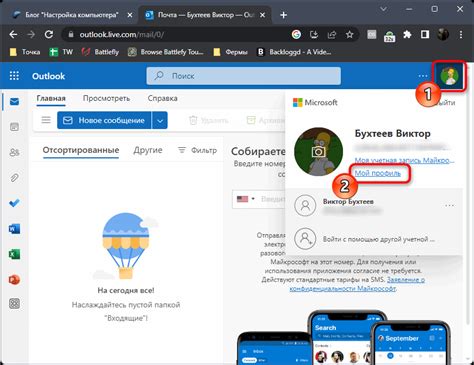The height and width of the screenshot is (365, 474).
Task: Open the Мой профиль link
Action: coord(378,173)
